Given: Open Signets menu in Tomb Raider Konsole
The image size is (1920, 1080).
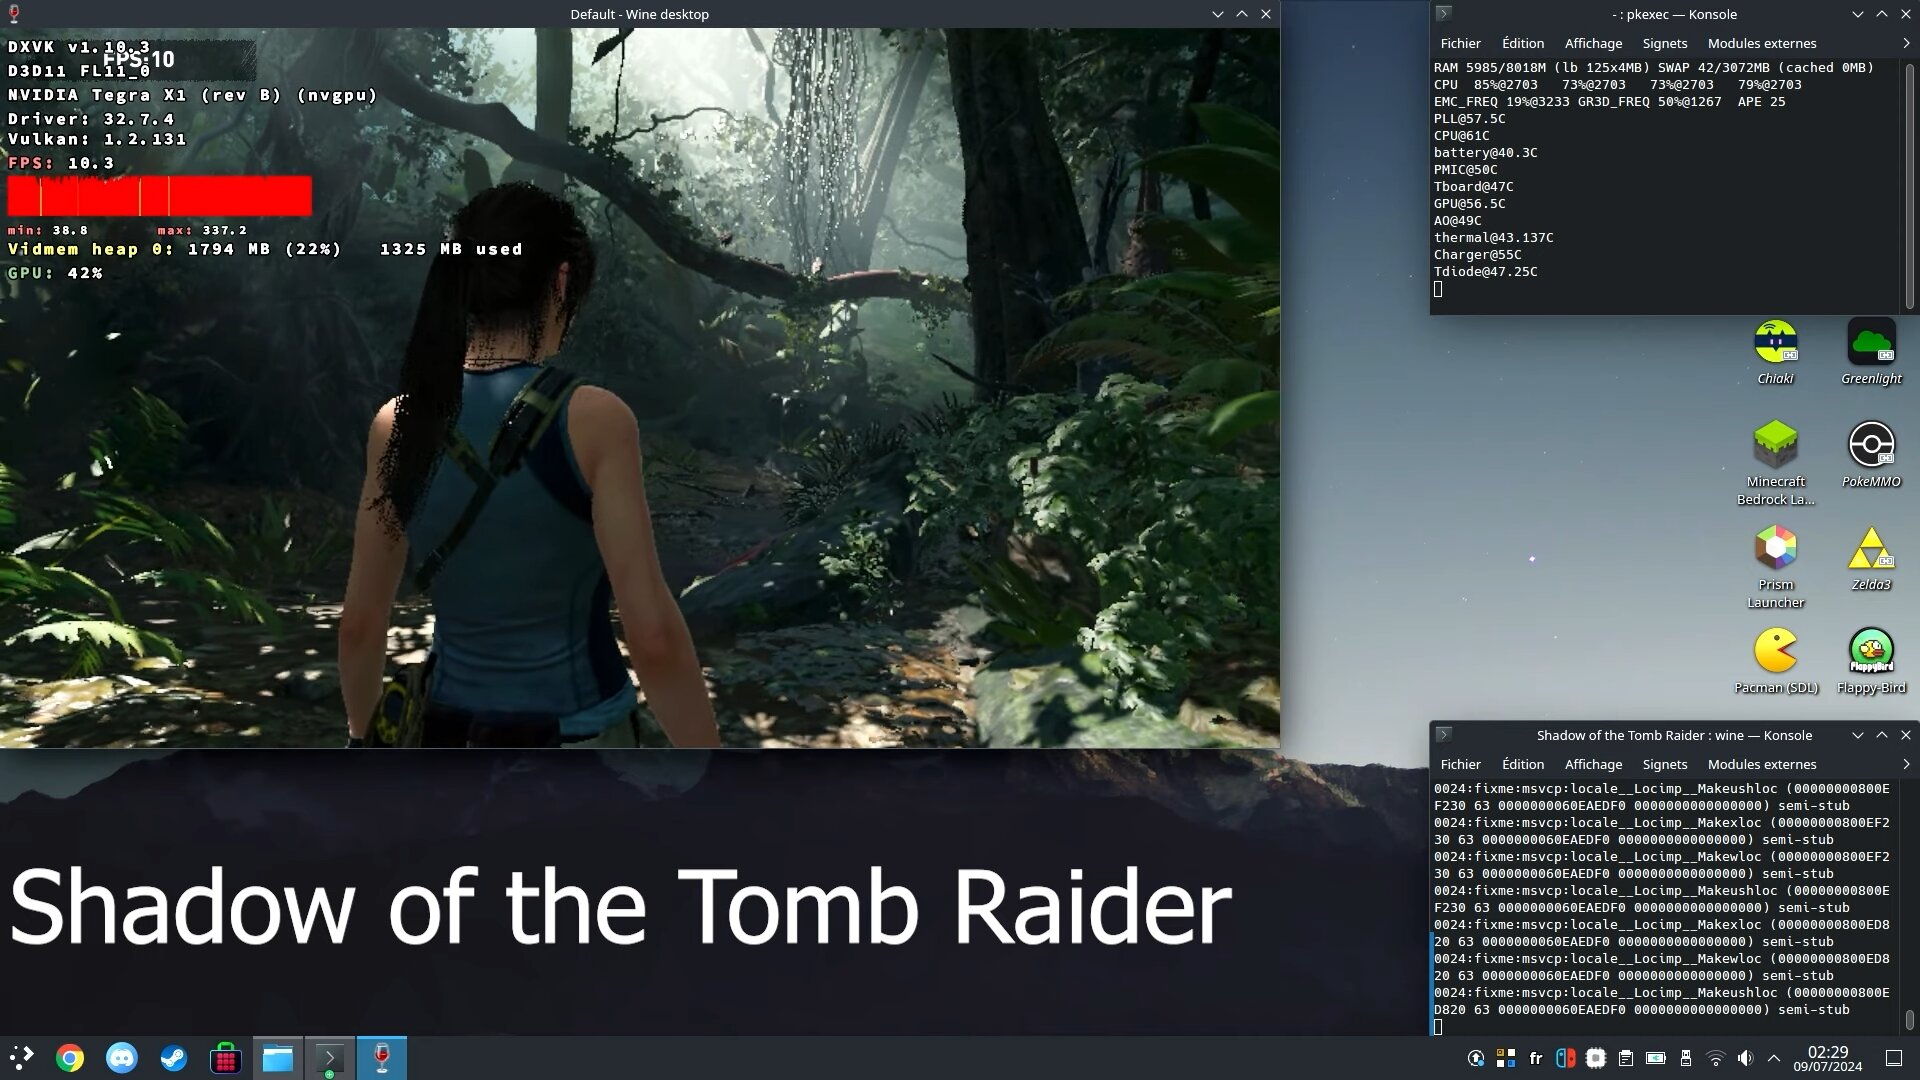Looking at the screenshot, I should coord(1664,764).
